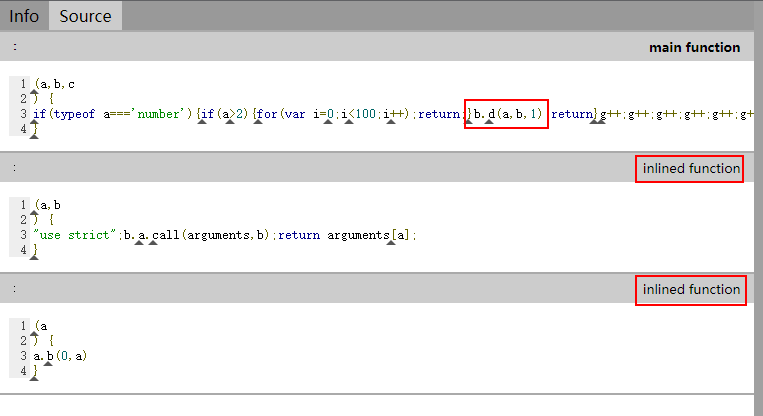
Task: Click marker below brace after 'number' check
Action: click(202, 122)
